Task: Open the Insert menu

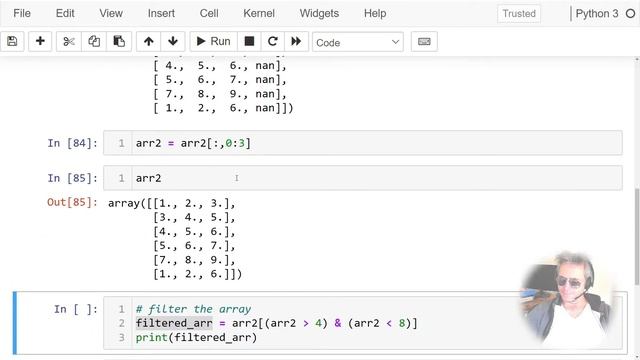Action: [x=161, y=13]
